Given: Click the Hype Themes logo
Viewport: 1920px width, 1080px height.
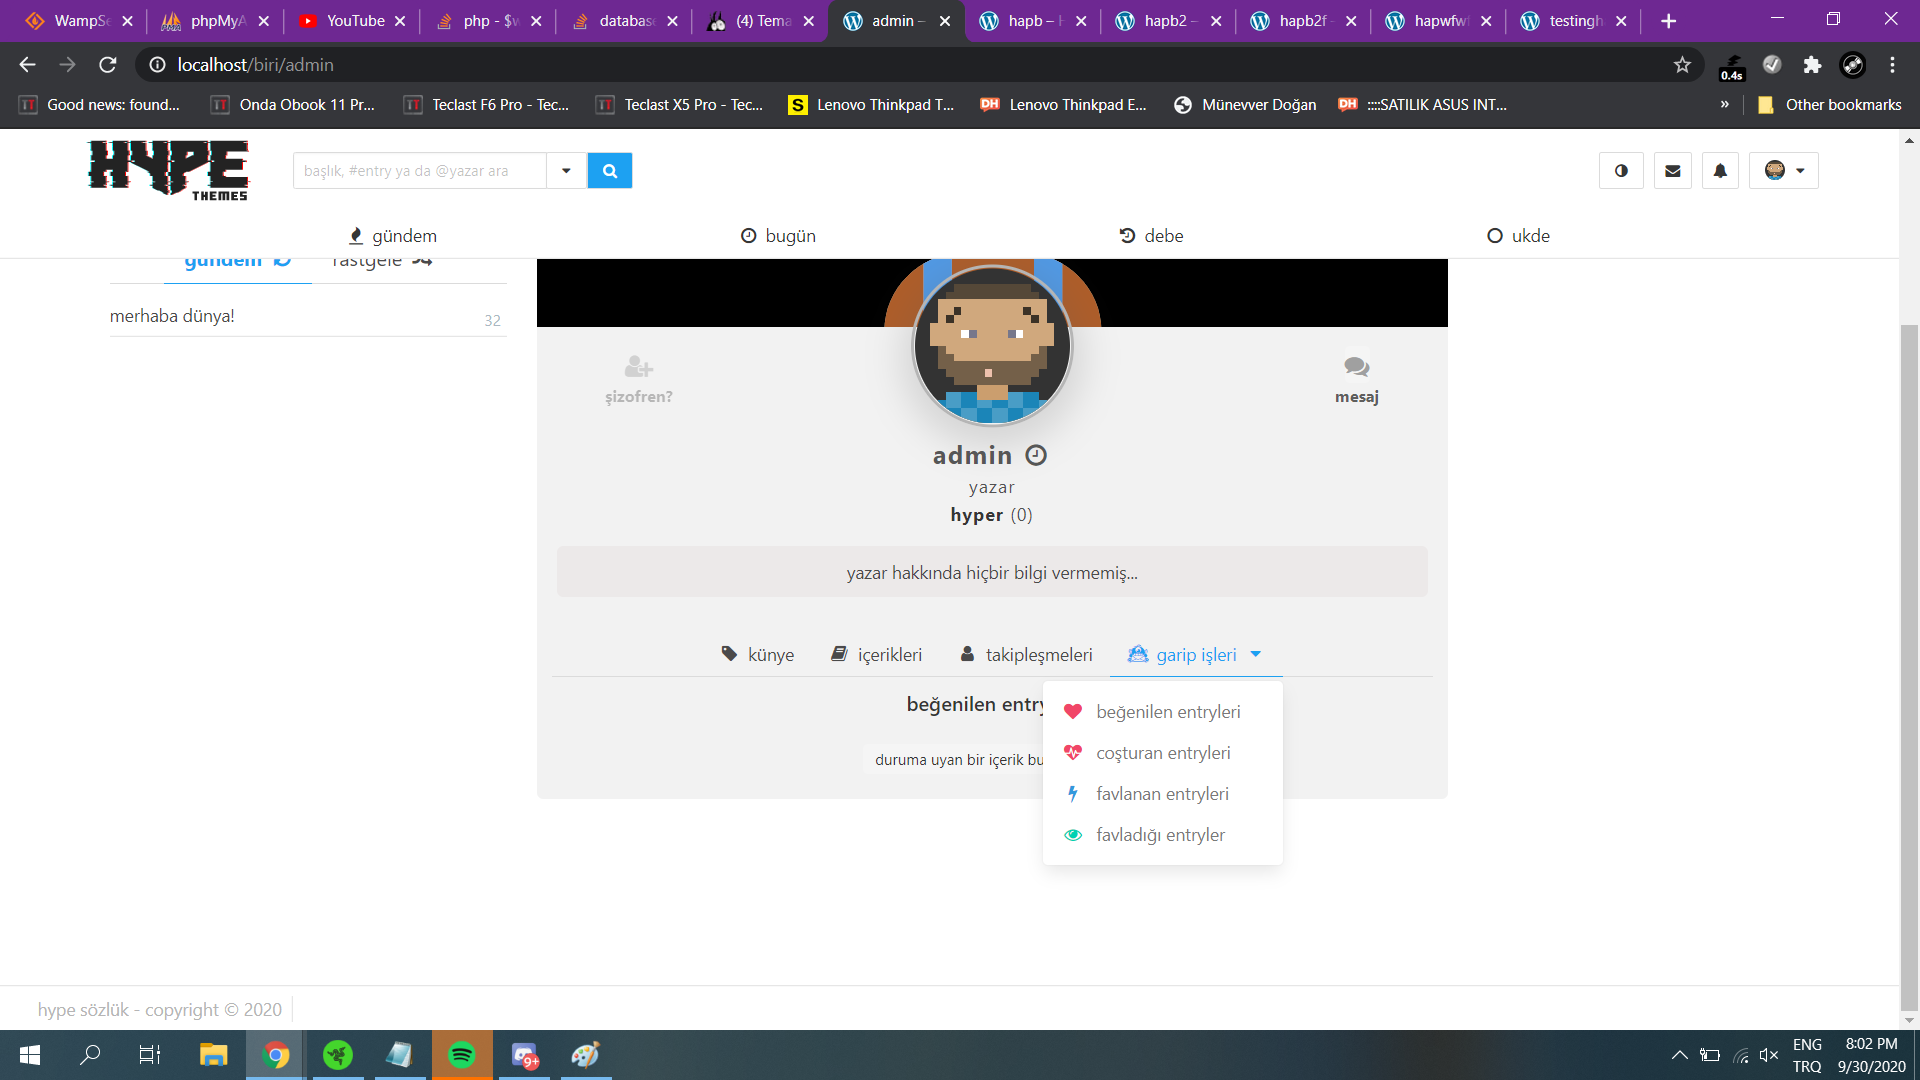Looking at the screenshot, I should 168,170.
